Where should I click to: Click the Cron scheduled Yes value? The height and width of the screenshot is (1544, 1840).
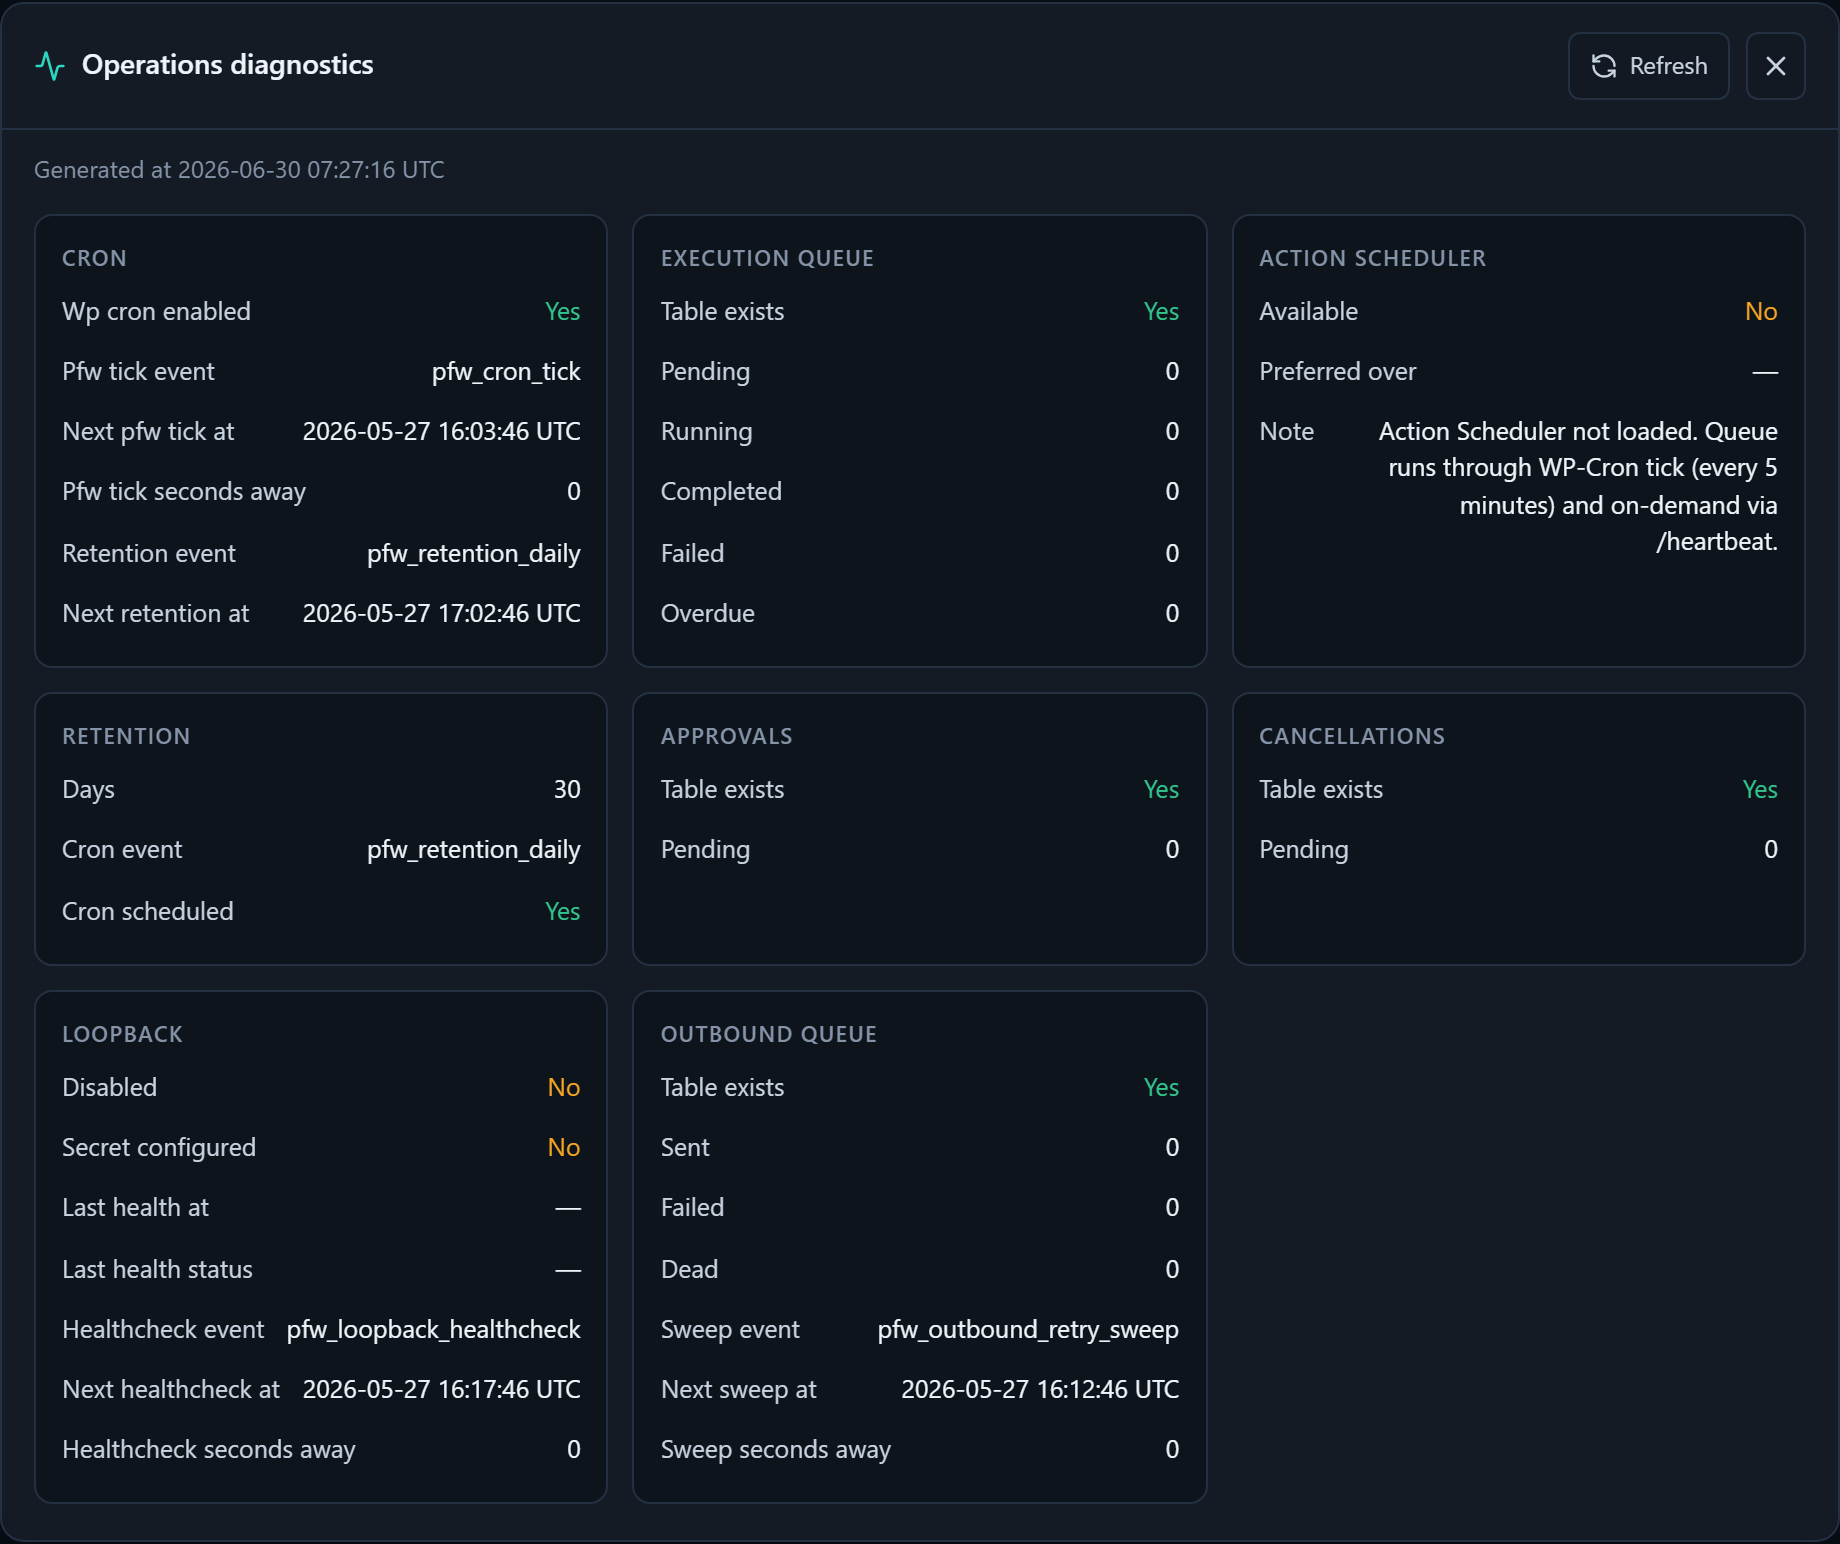(x=562, y=912)
